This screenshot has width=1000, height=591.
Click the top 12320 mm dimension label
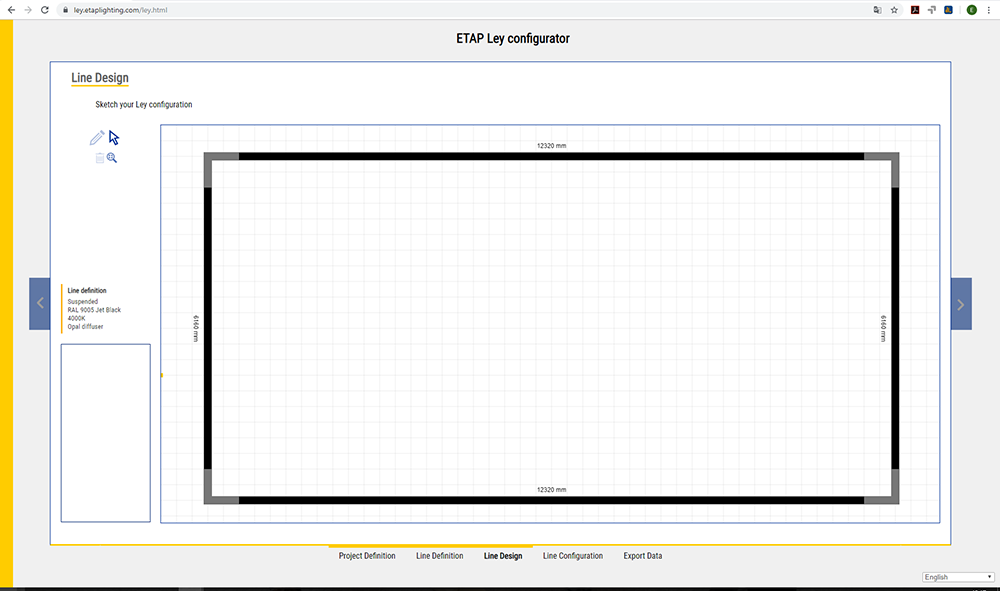click(552, 146)
